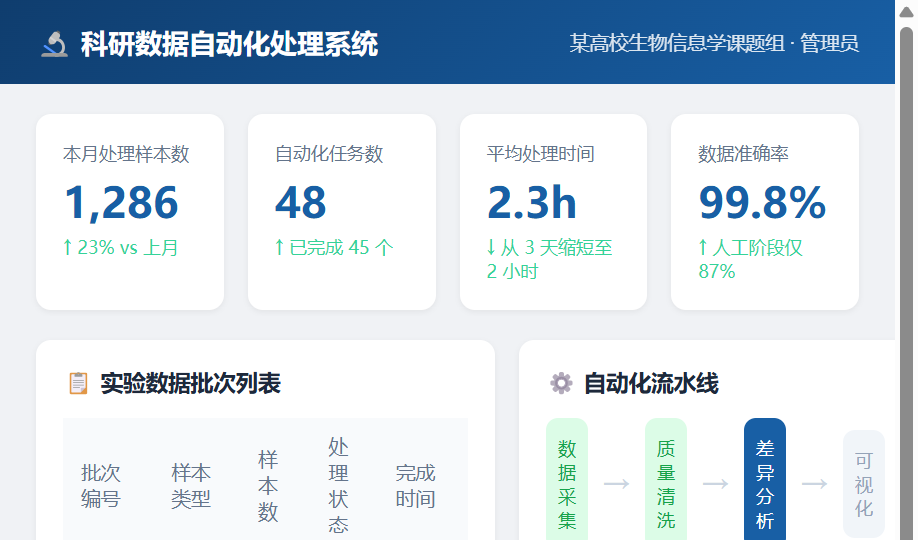This screenshot has height=540, width=918.
Task: Click the scrollbar up arrow
Action: point(906,12)
